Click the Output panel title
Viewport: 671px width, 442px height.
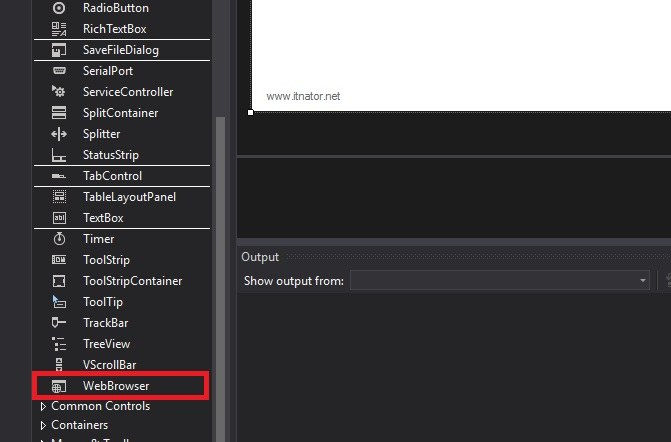260,257
